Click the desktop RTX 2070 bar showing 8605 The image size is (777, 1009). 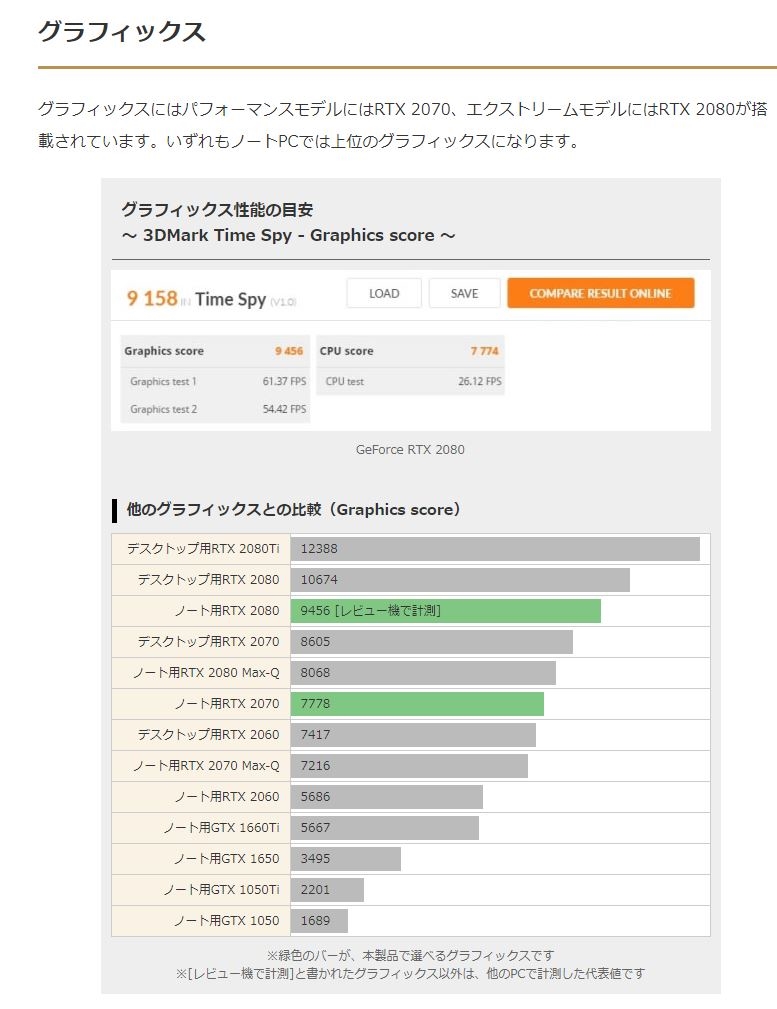point(432,642)
